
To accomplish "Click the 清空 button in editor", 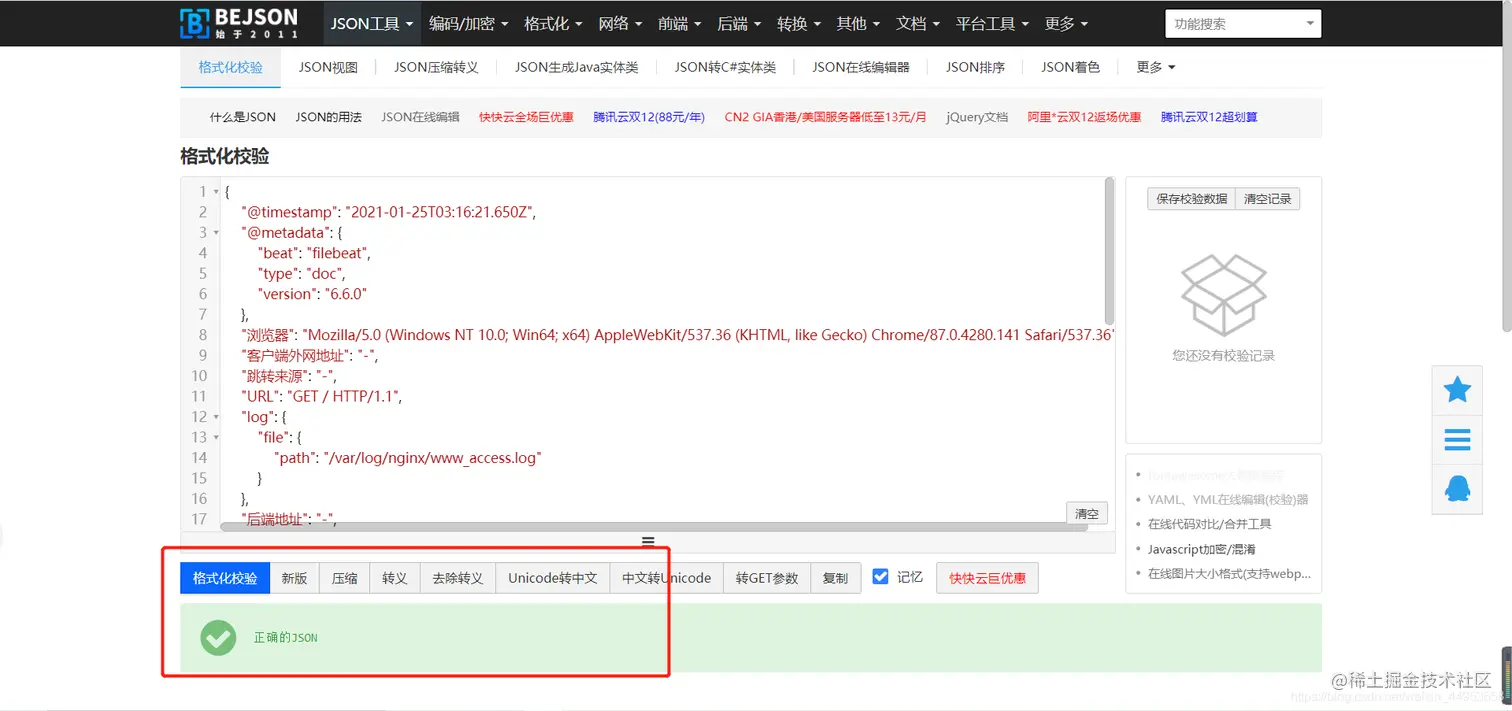I will pyautogui.click(x=1087, y=513).
